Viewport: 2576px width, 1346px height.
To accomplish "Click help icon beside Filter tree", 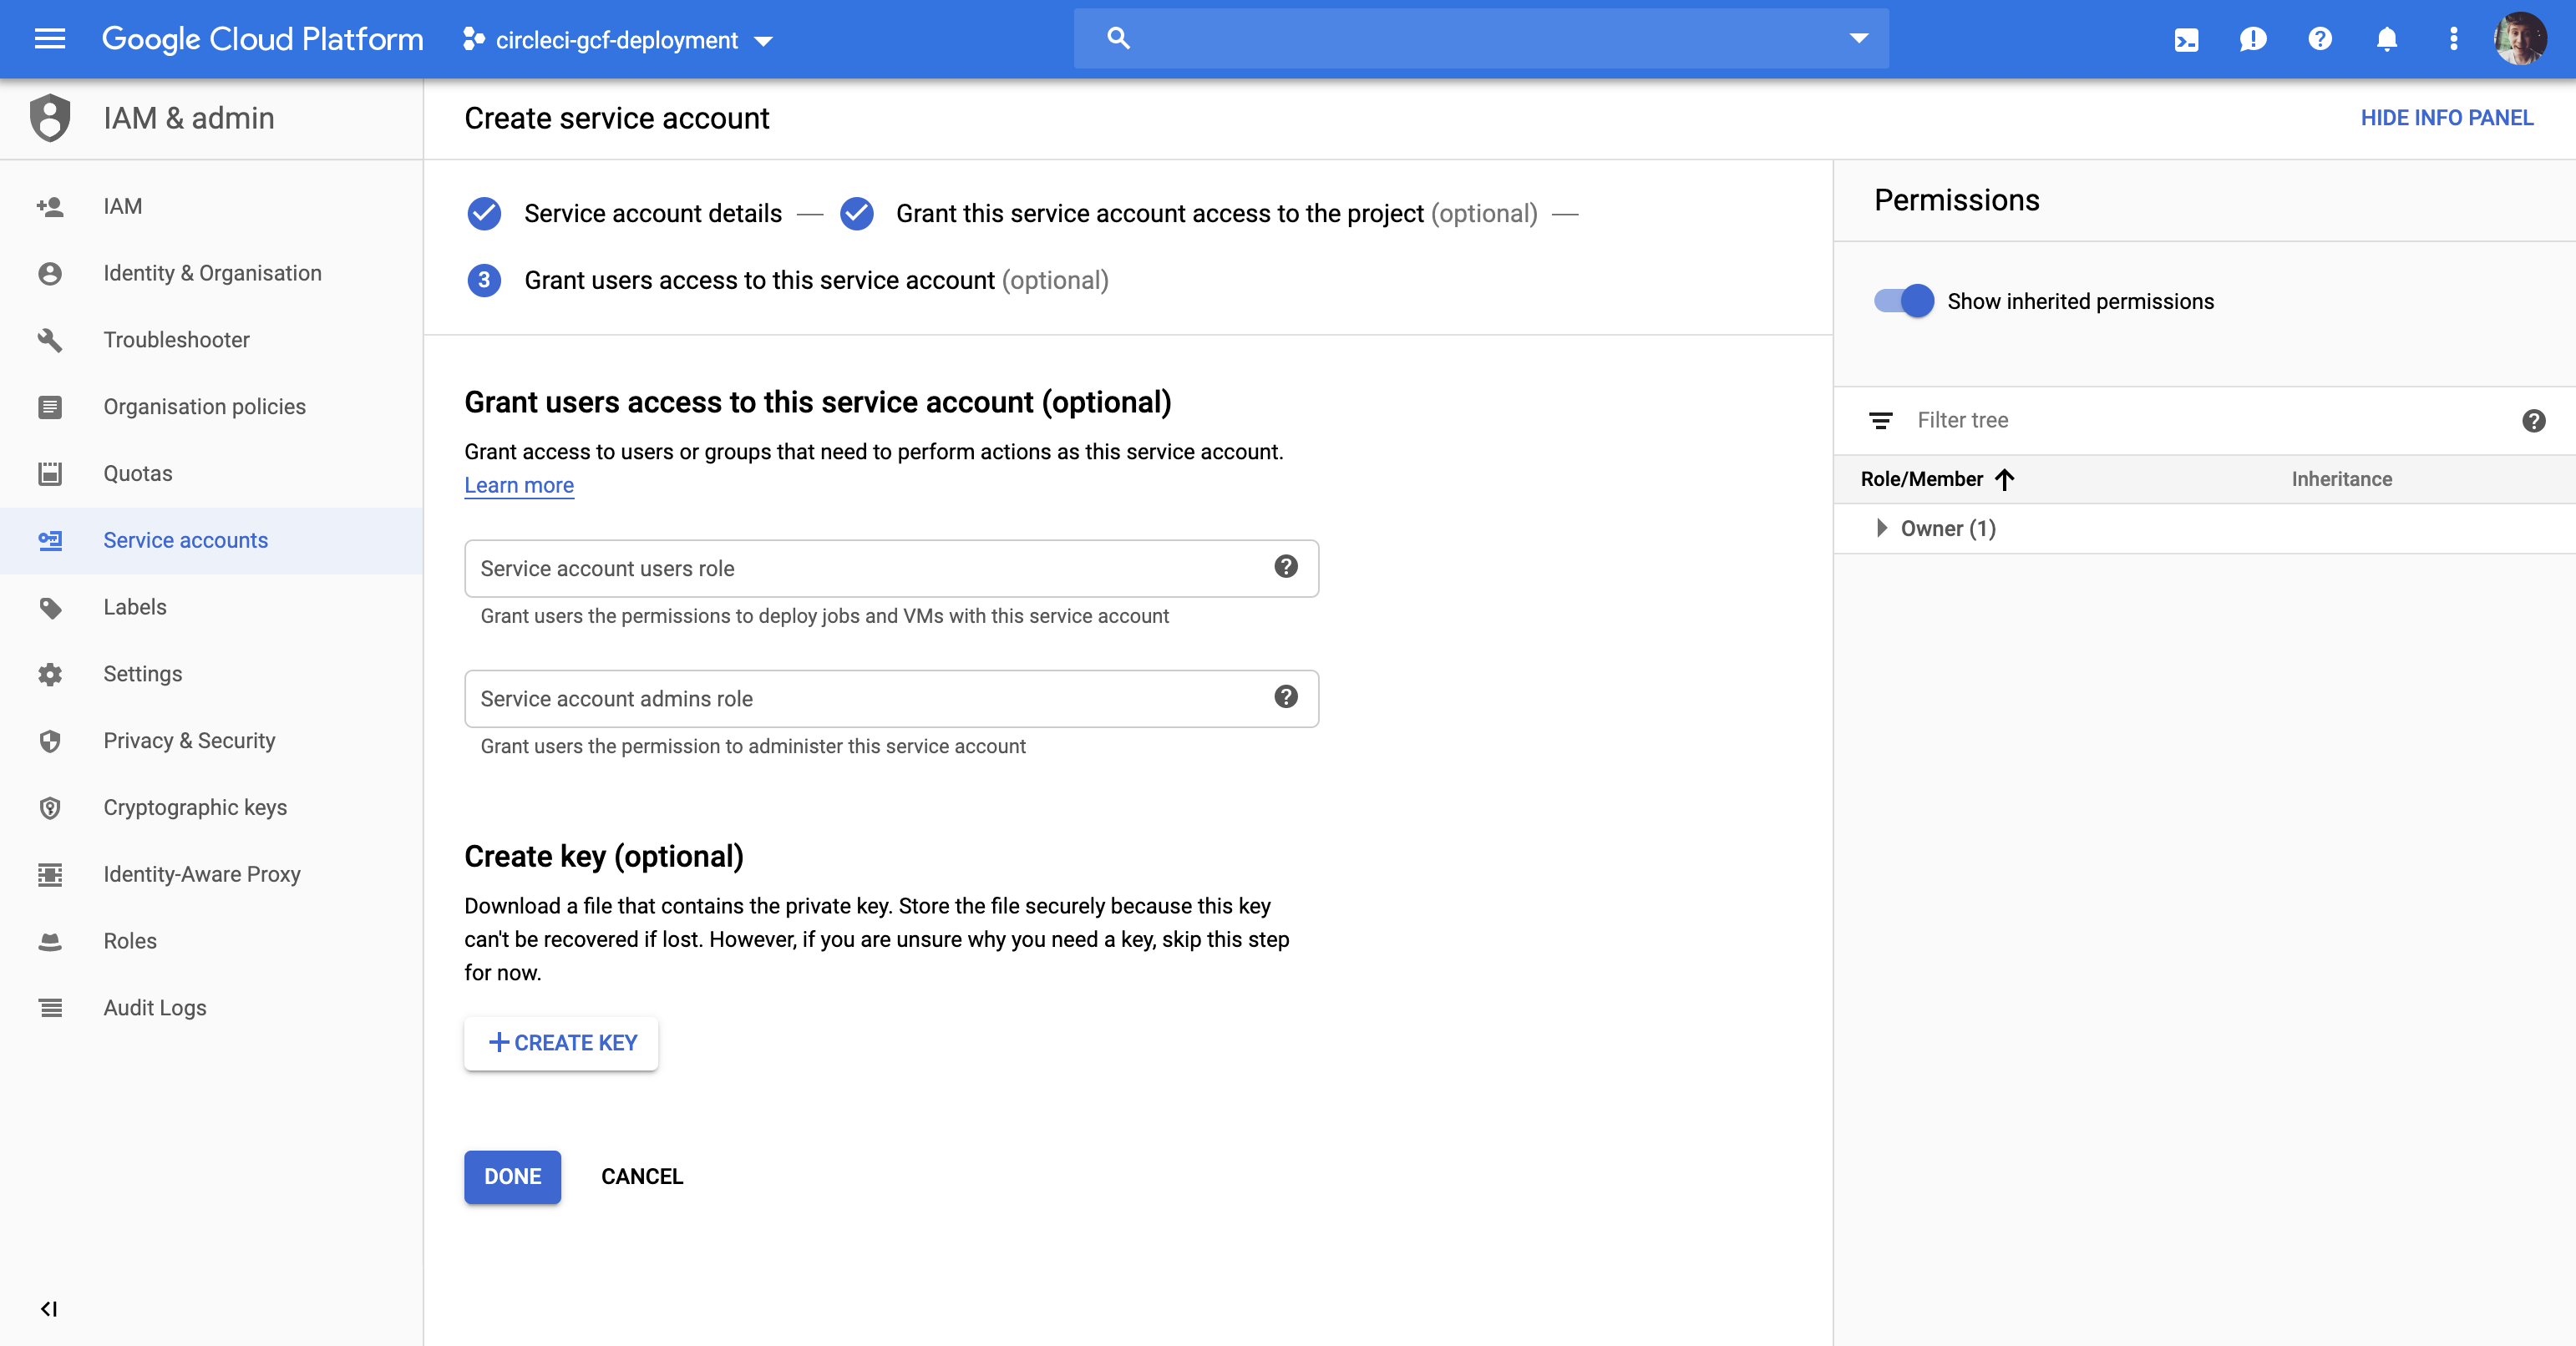I will pos(2533,421).
